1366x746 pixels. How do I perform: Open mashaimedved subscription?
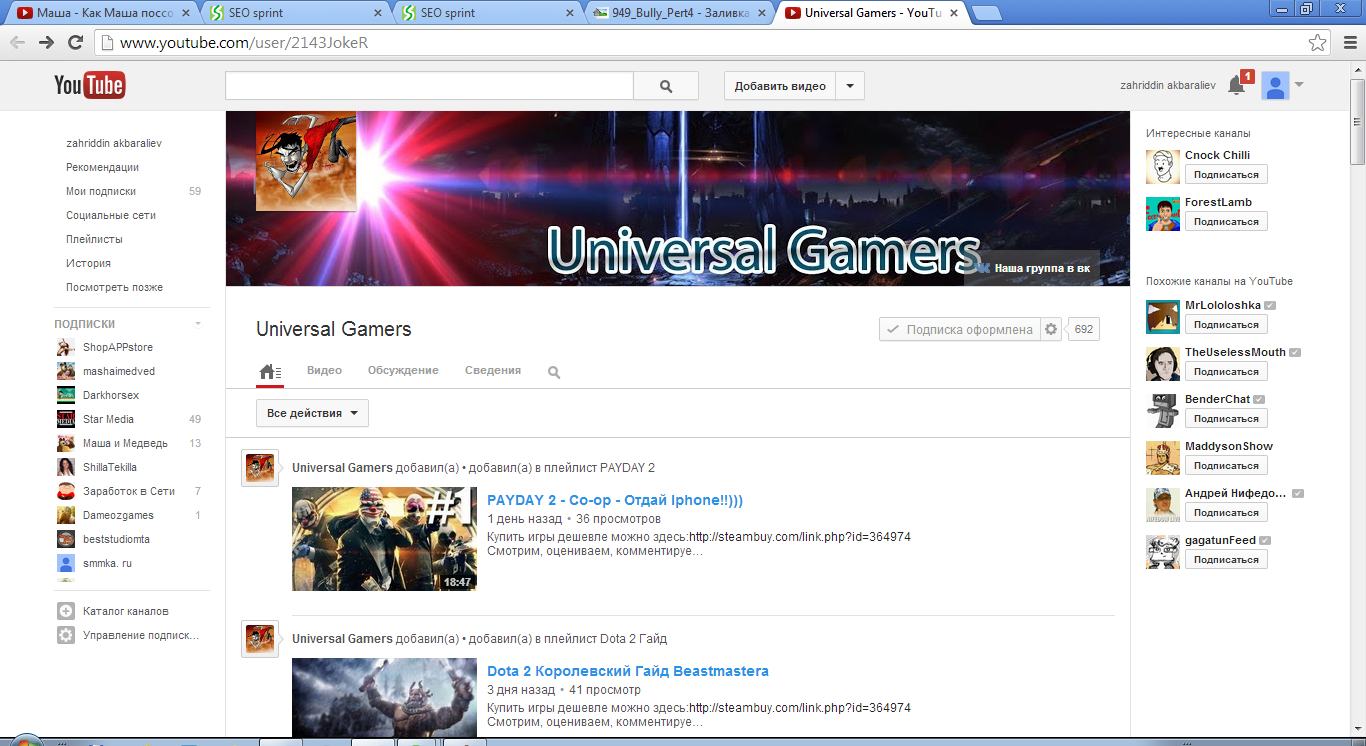(119, 371)
